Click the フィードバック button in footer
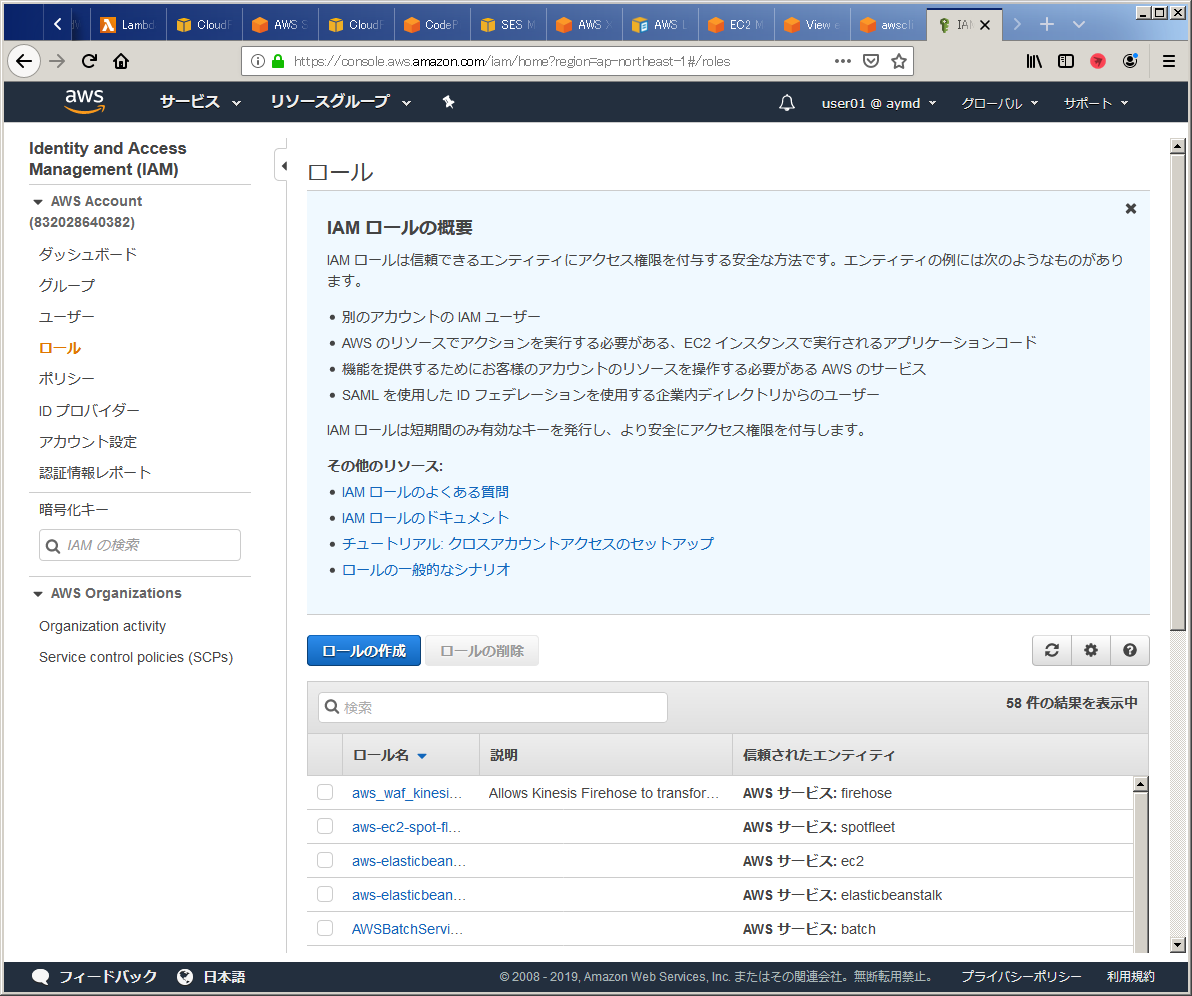The height and width of the screenshot is (996, 1192). pyautogui.click(x=95, y=977)
